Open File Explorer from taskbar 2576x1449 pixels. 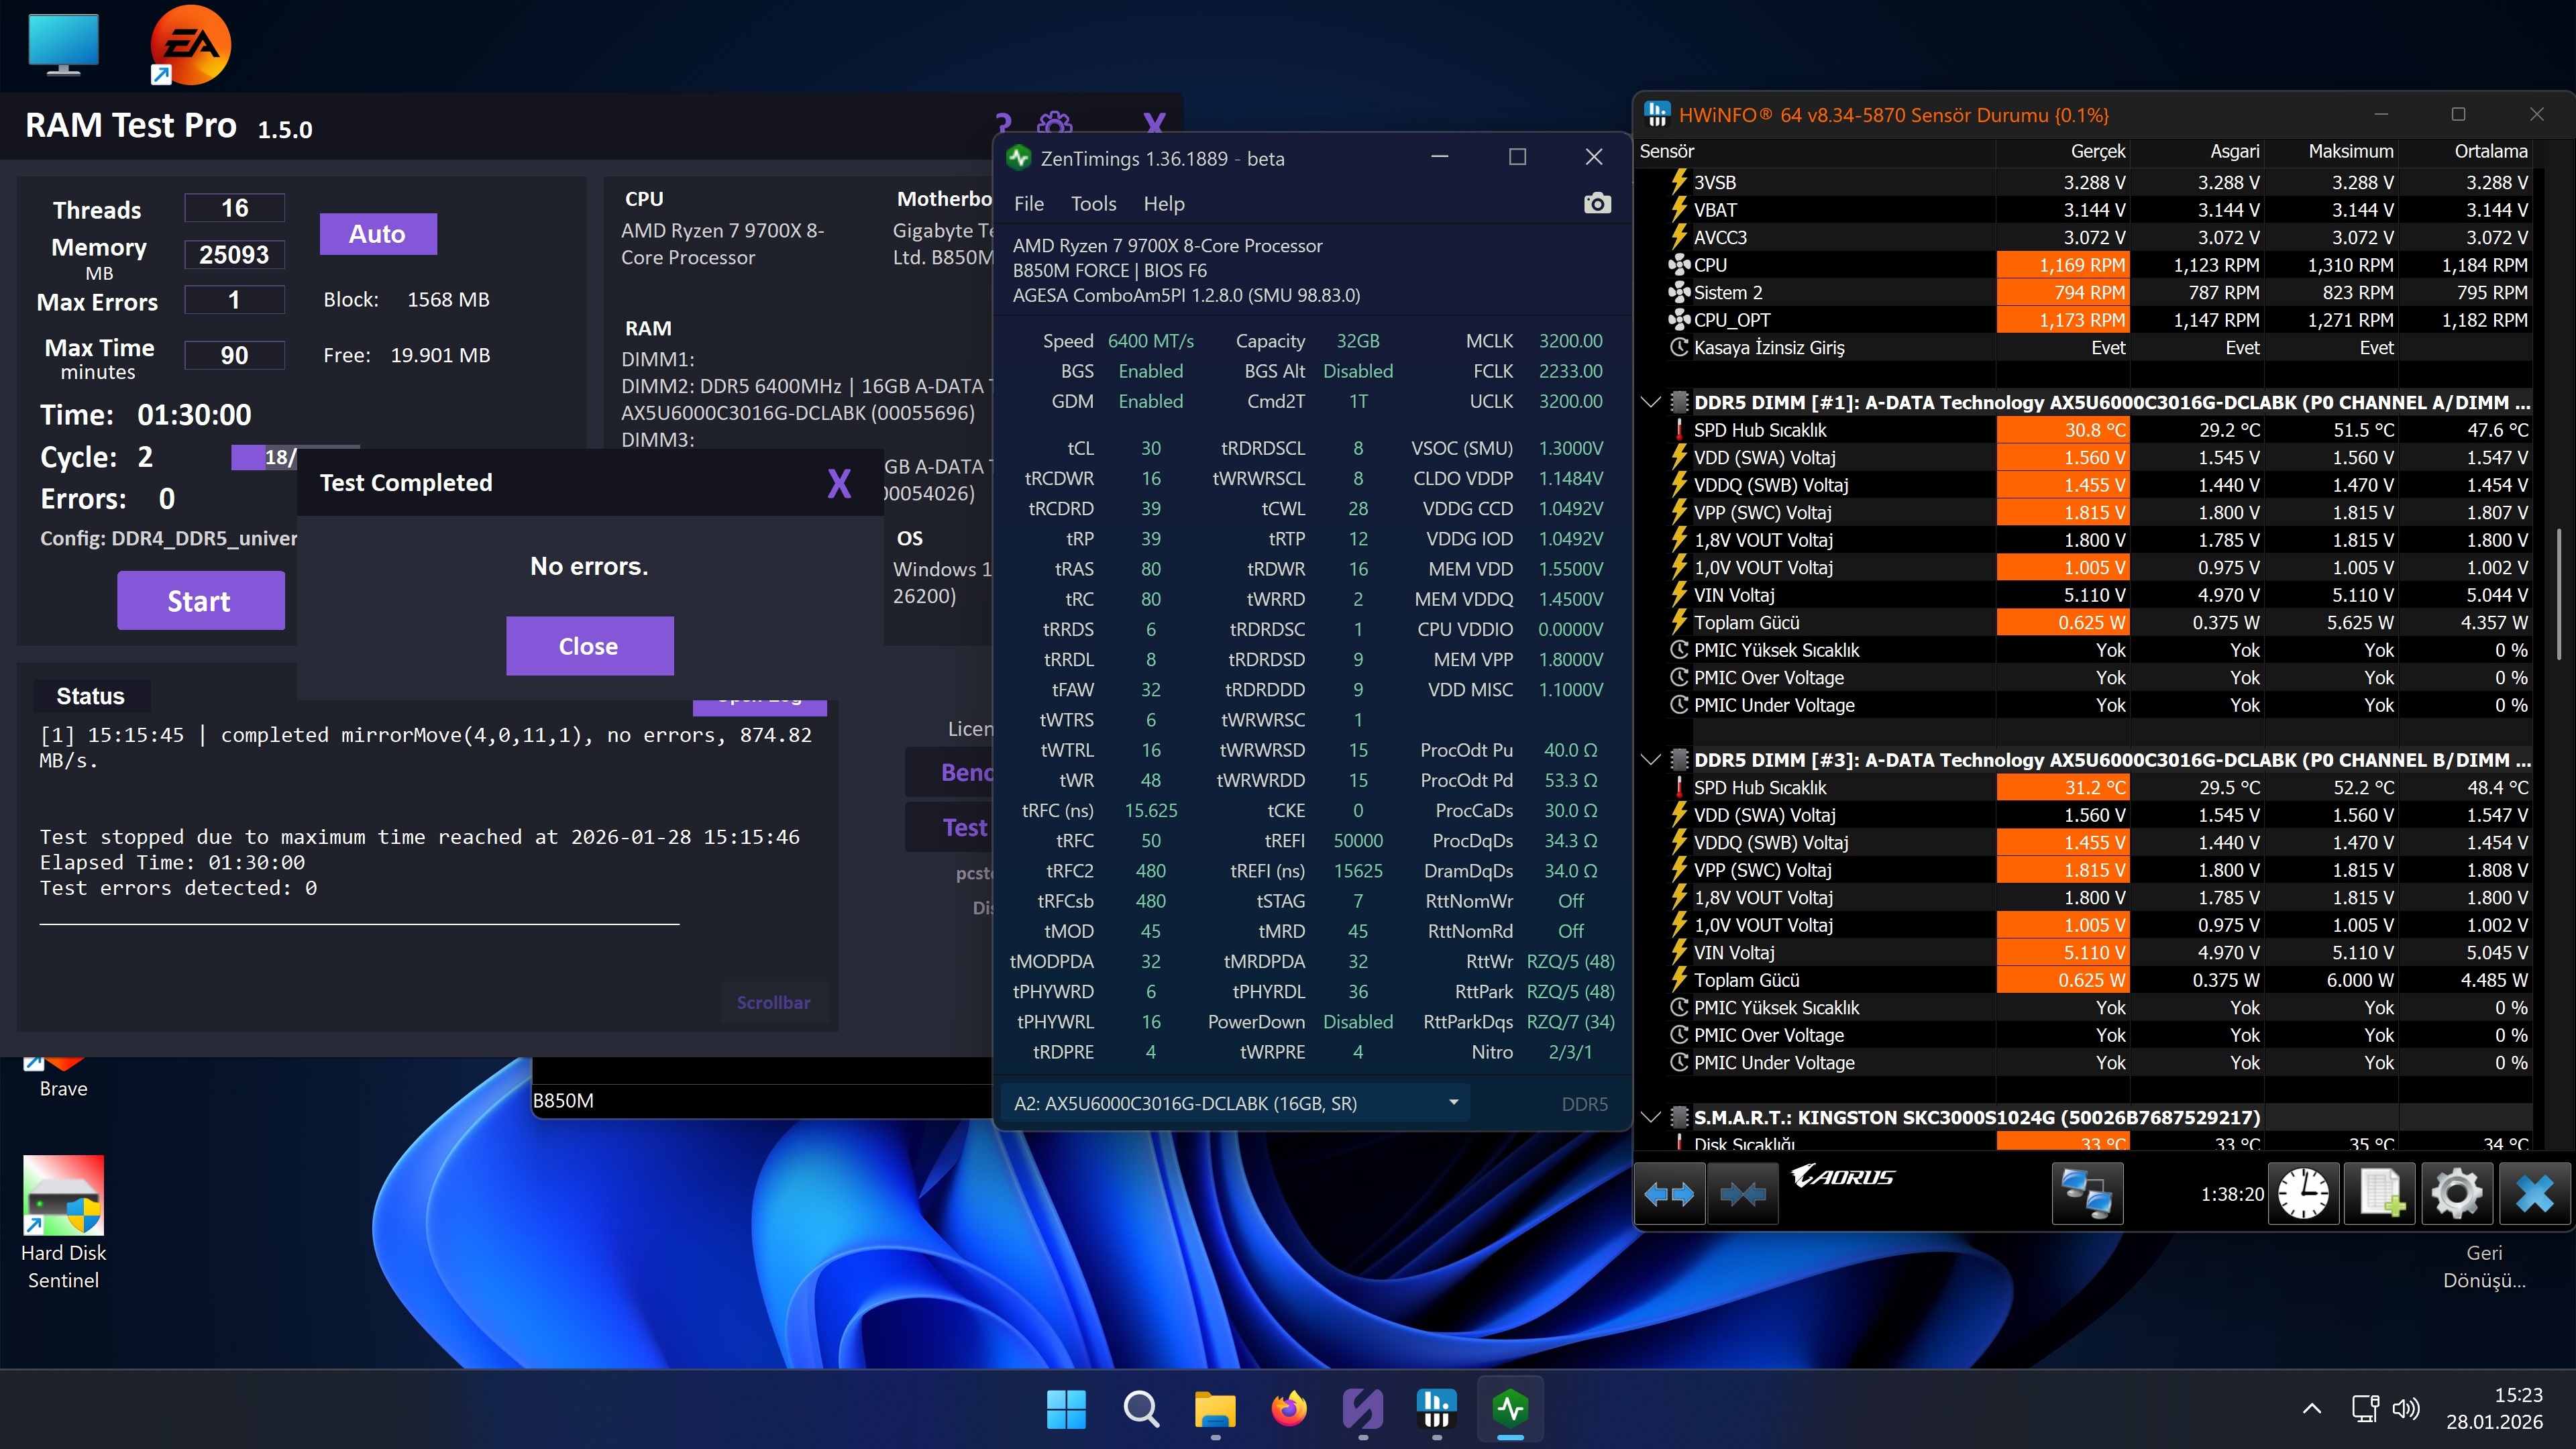coord(1215,1410)
